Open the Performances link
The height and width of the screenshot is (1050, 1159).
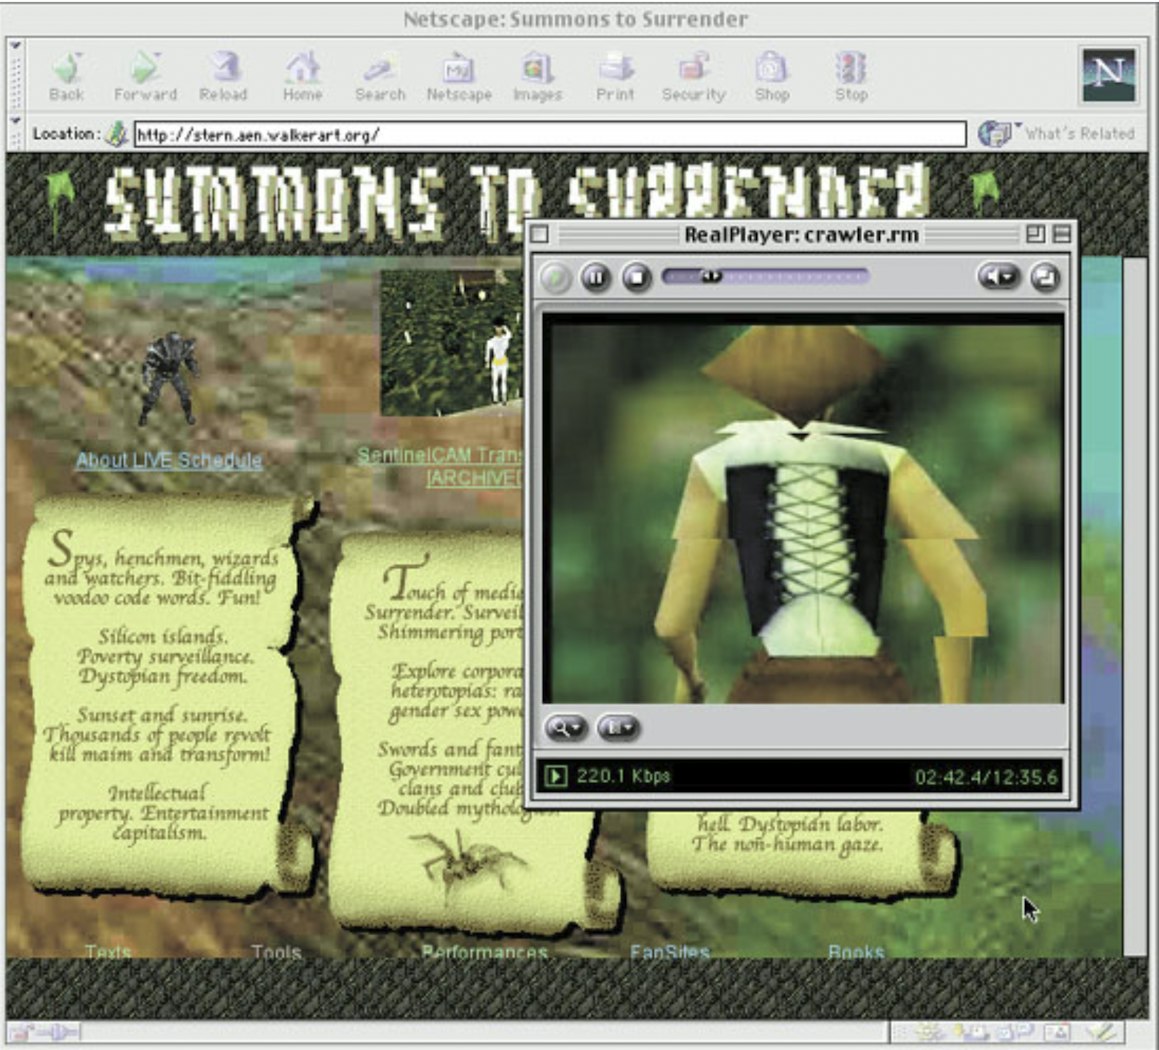(x=484, y=951)
